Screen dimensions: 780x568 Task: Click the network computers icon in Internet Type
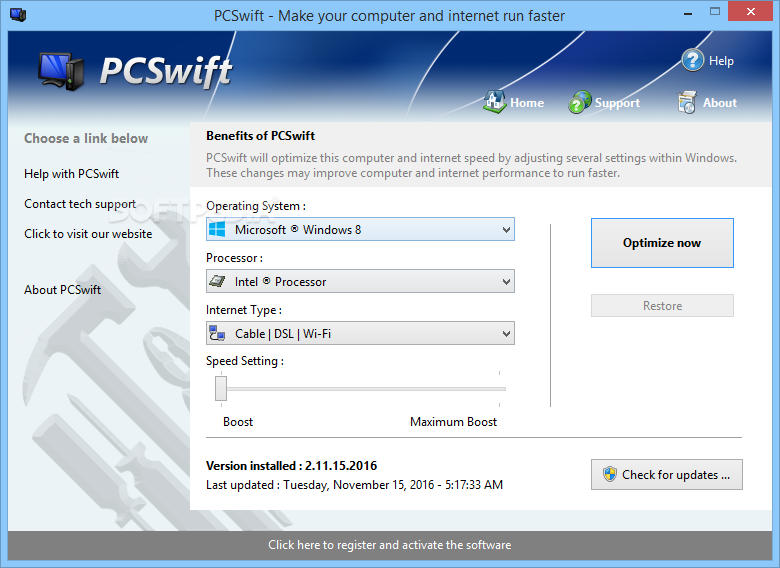[217, 333]
